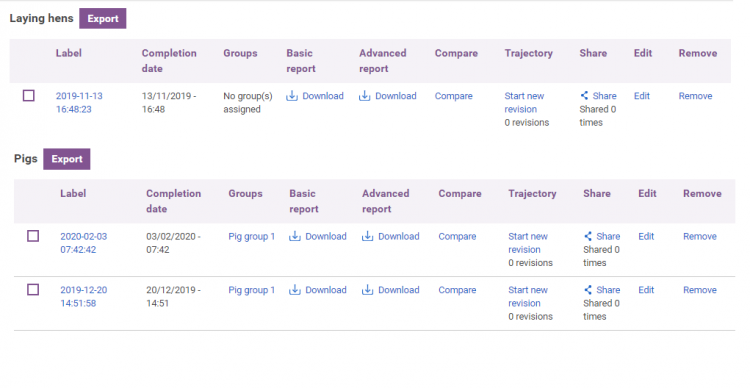Click 'Shared 0 times' in the 2020-02-03 row
Screen dimensions: 750x388
601,256
